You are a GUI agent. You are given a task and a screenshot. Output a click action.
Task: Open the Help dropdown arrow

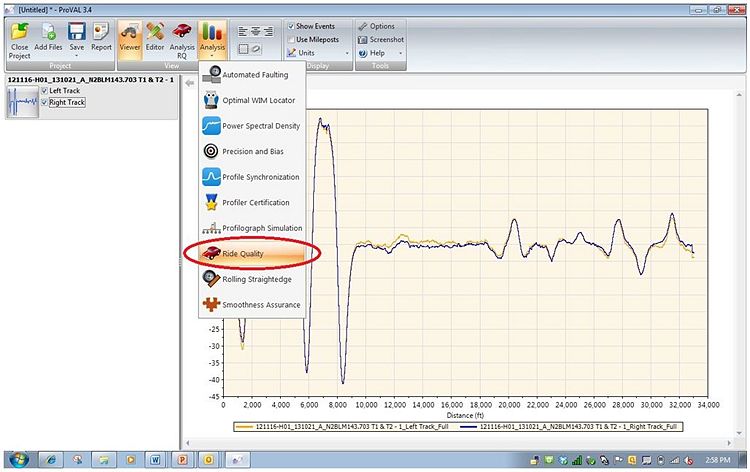[x=400, y=53]
